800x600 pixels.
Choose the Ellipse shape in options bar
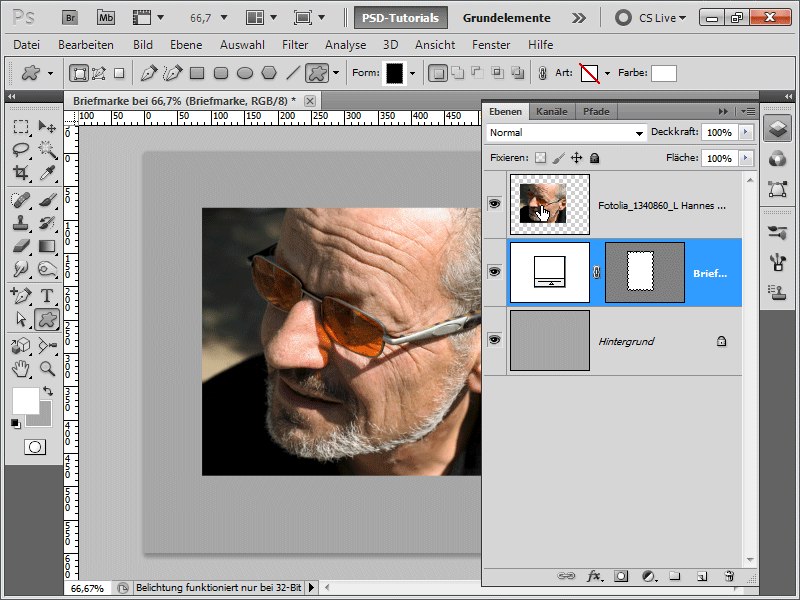[x=245, y=73]
